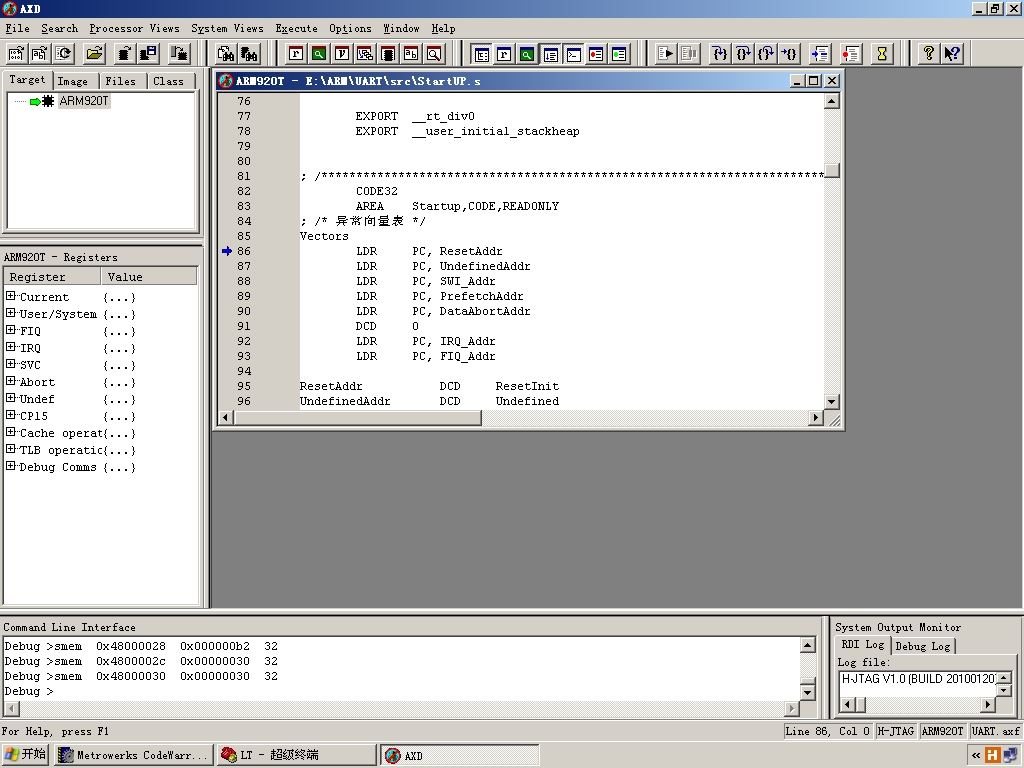
Task: Click the Windows Start button on the taskbar
Action: (x=25, y=755)
